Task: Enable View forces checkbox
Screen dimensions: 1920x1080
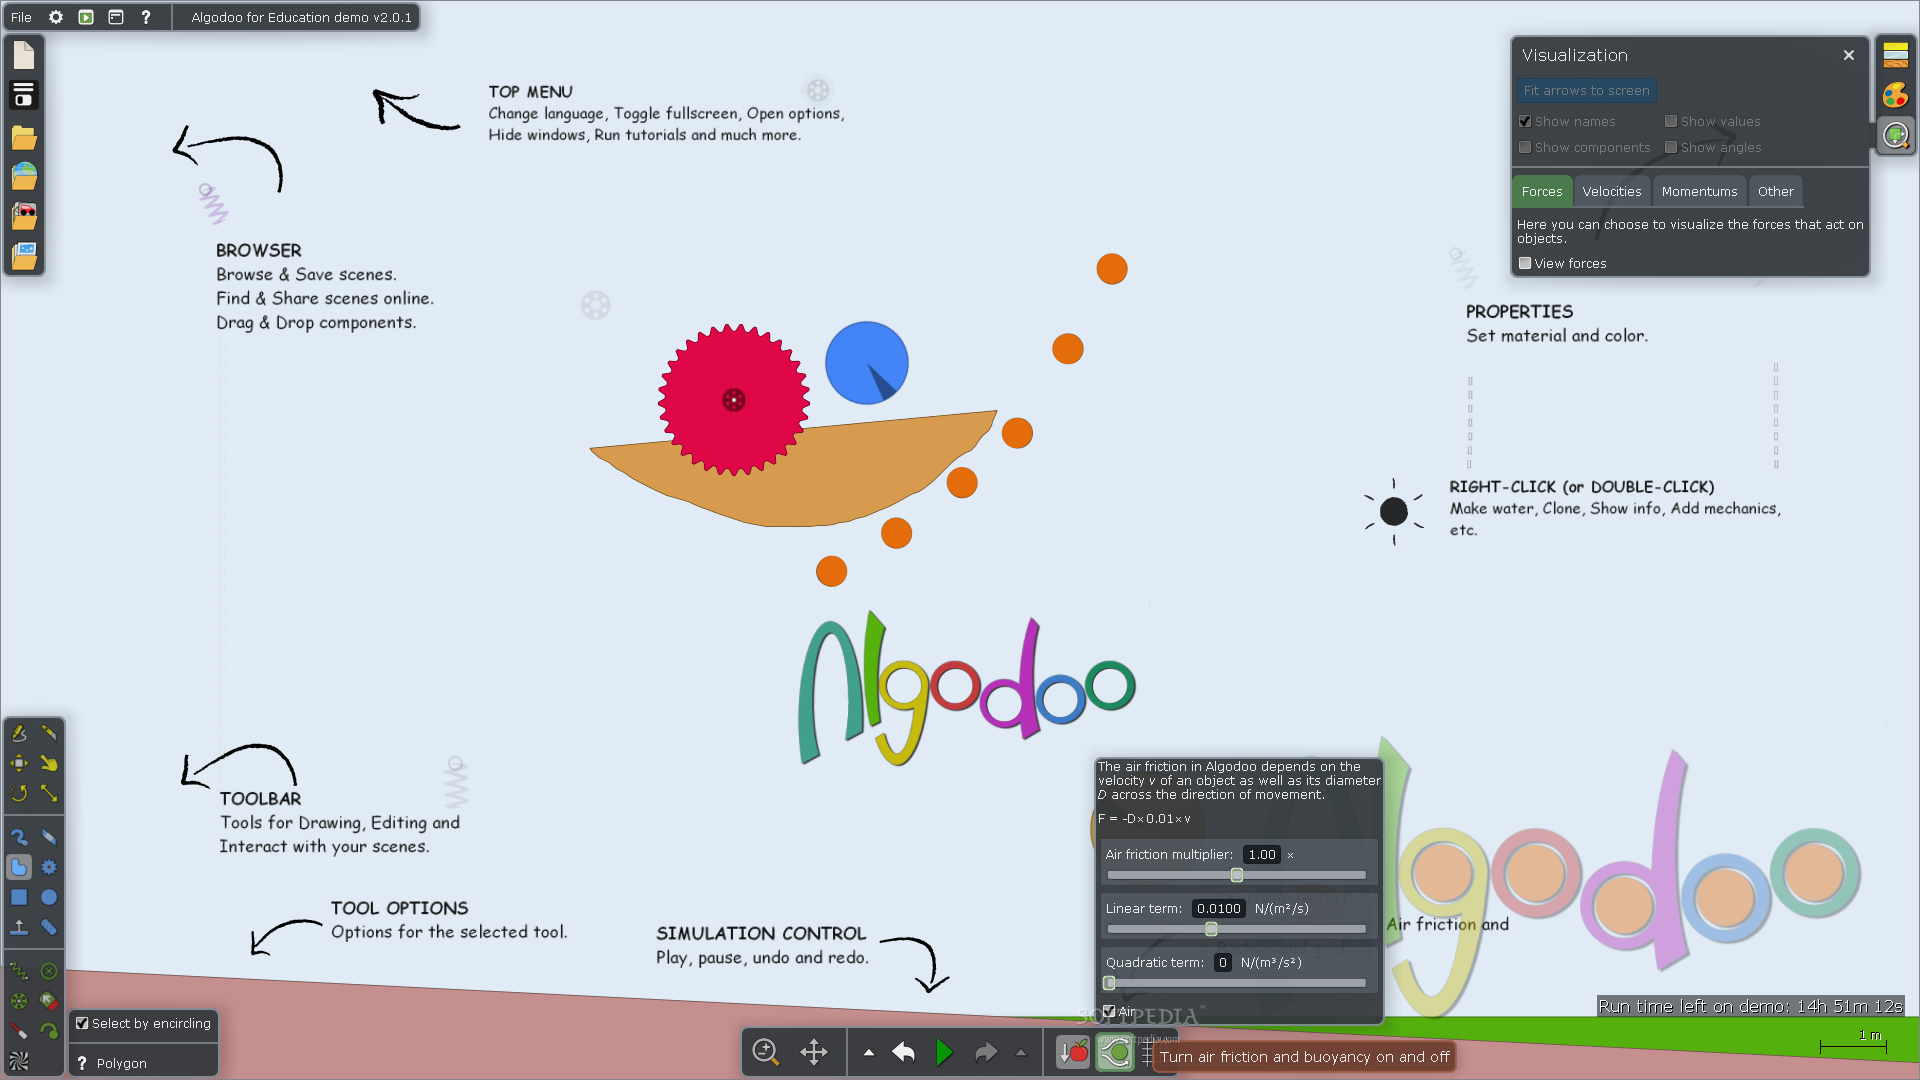Action: [1525, 263]
